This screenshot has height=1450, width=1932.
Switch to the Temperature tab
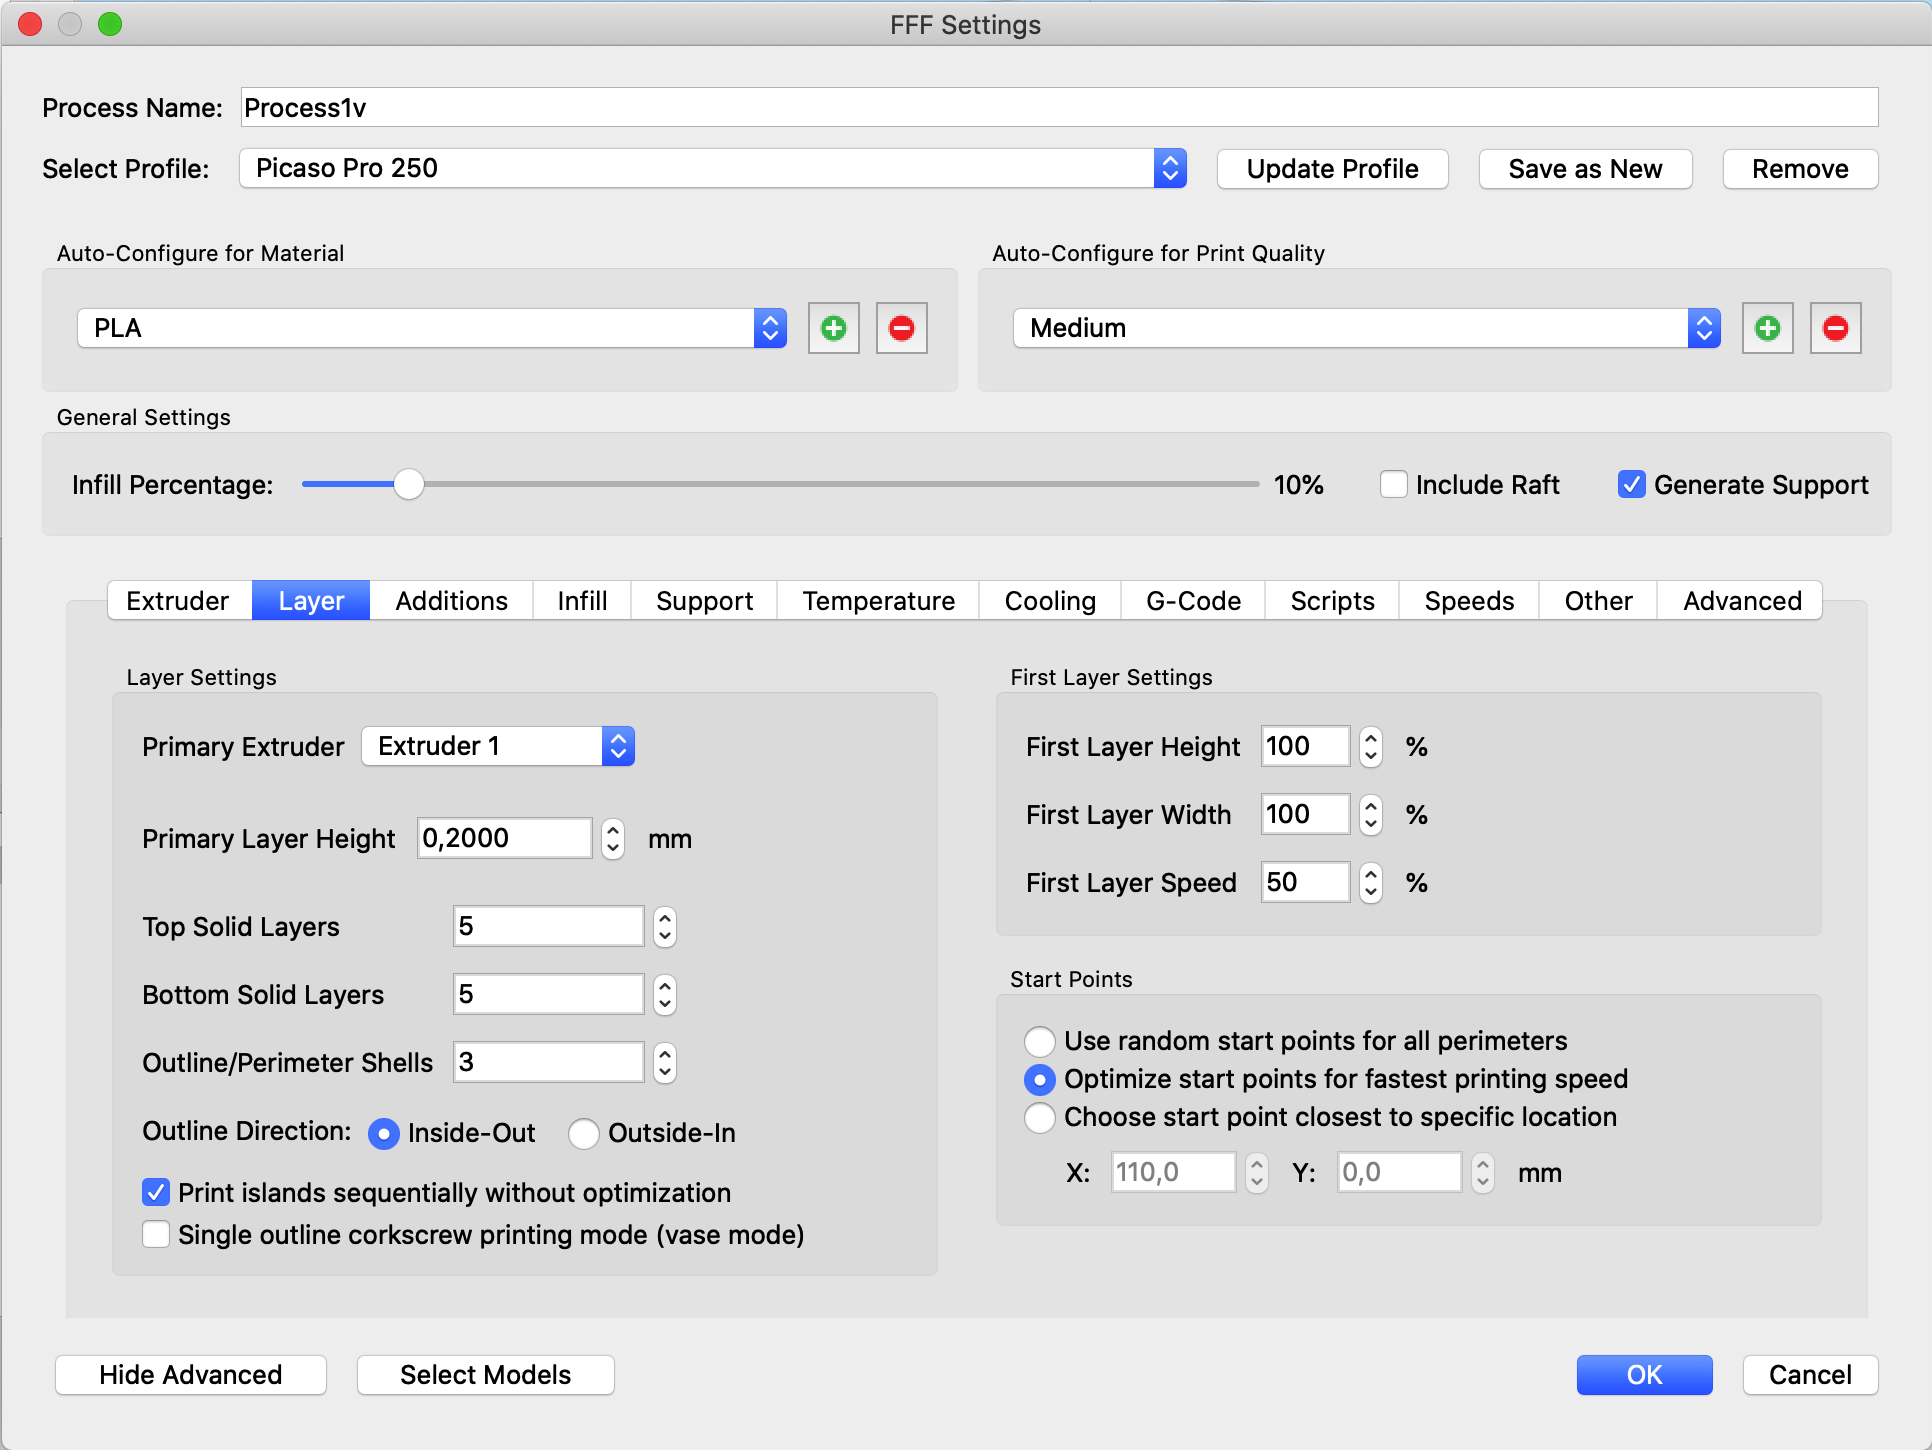click(x=878, y=601)
